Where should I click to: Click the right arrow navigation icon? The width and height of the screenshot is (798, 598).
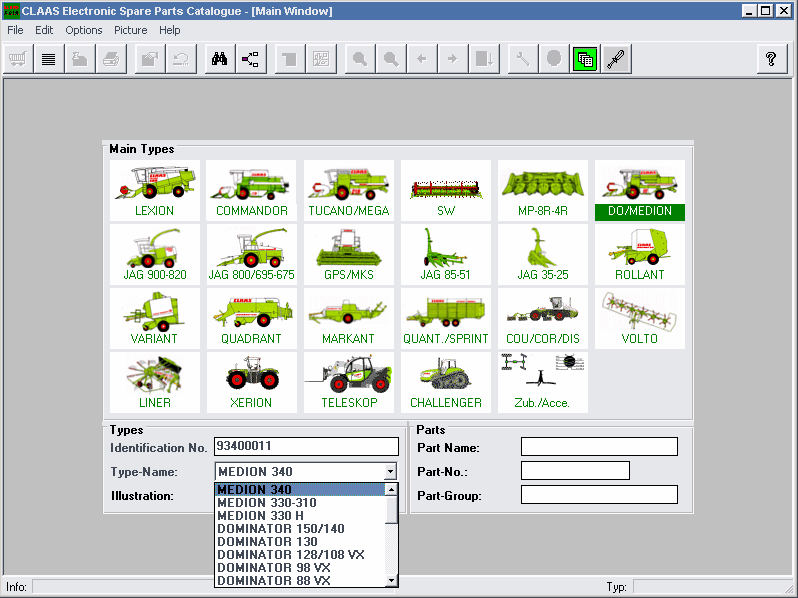click(452, 59)
